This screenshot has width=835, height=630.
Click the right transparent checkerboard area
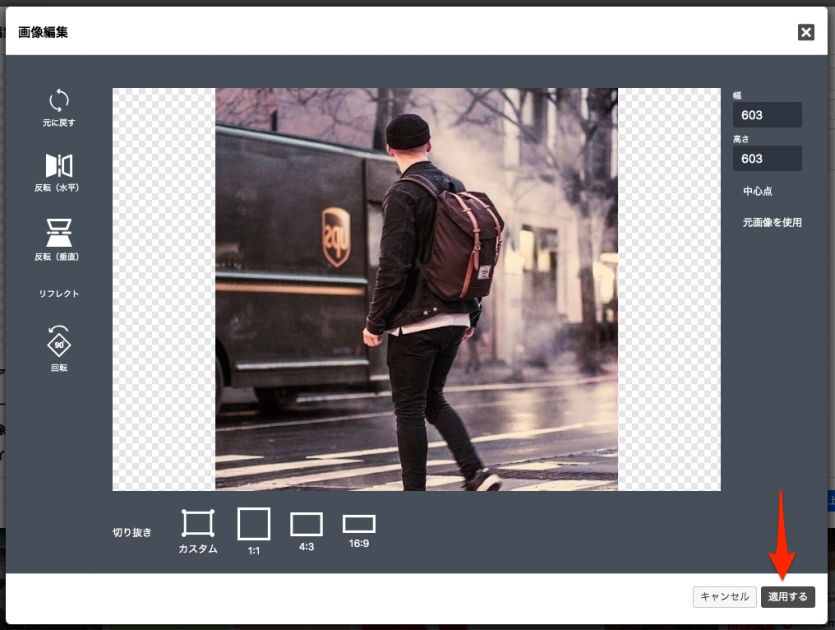click(668, 290)
